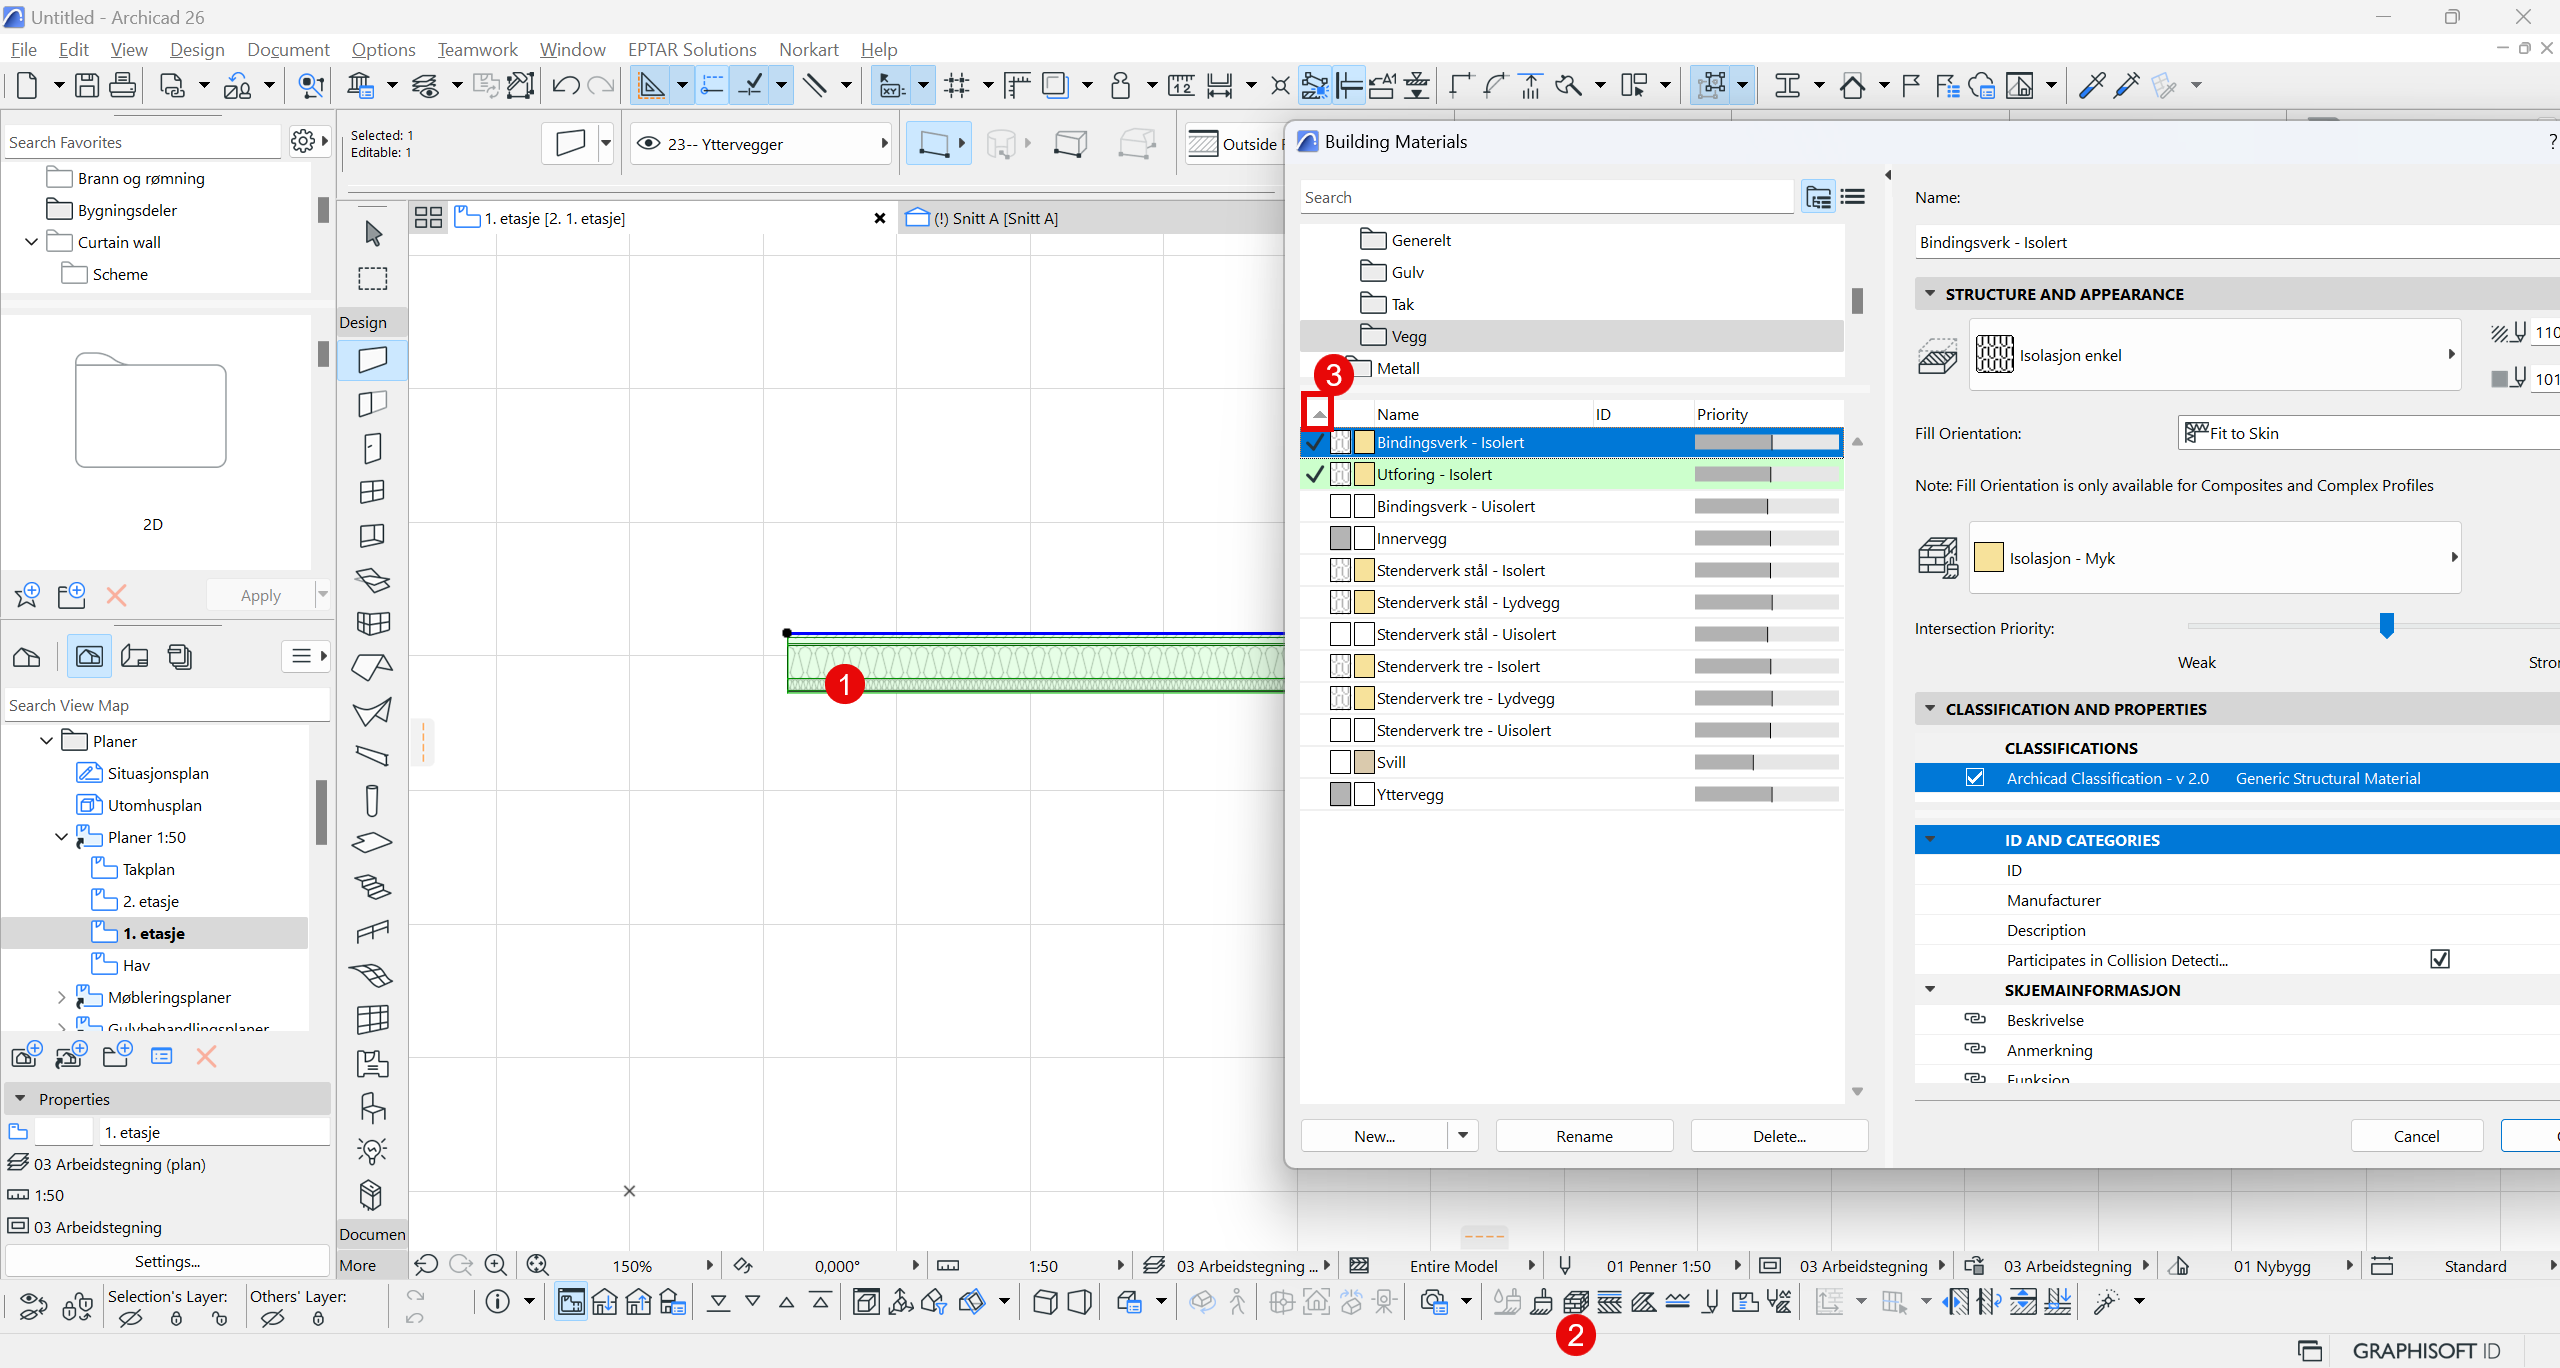Select the Arrow tool in the toolbox
This screenshot has width=2560, height=1368.
click(373, 233)
